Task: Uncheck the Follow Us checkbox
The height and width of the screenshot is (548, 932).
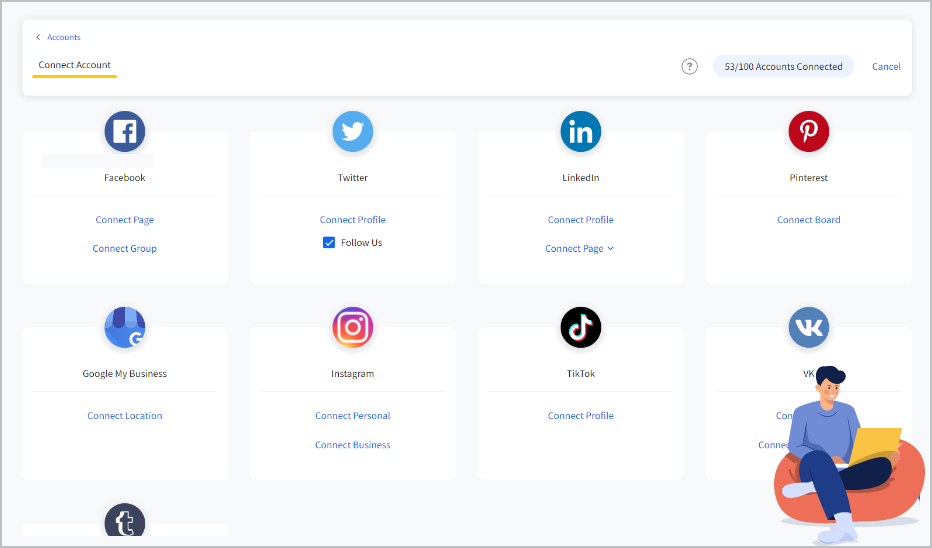Action: tap(329, 242)
